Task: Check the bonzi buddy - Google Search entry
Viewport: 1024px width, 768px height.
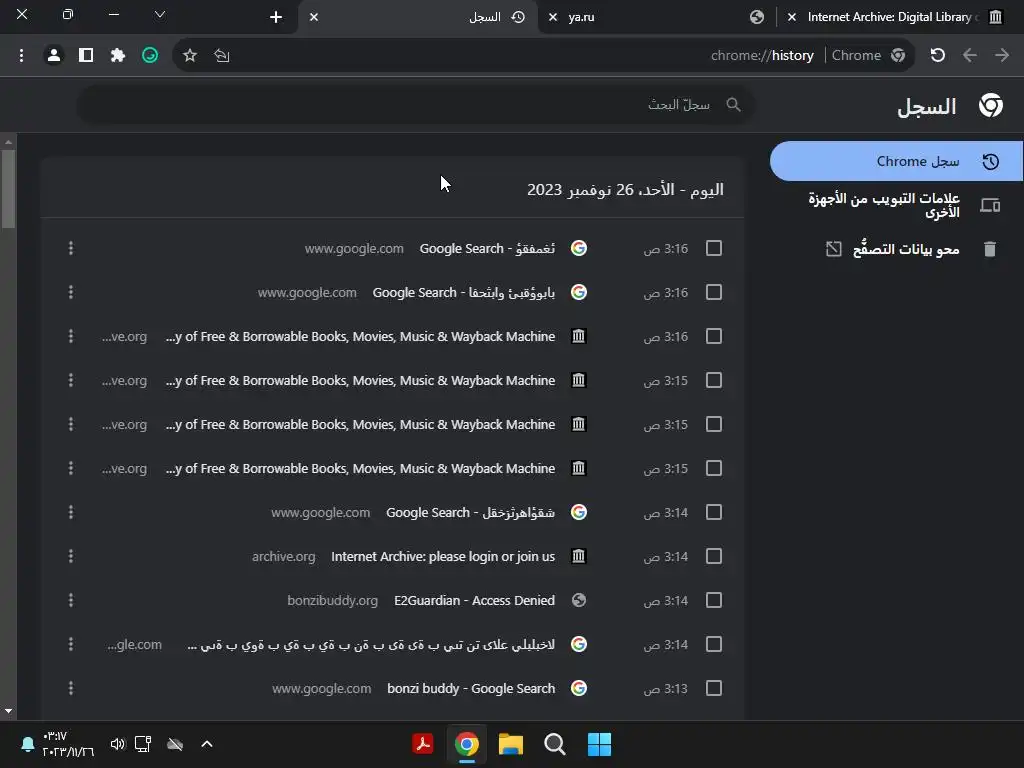Action: 714,688
